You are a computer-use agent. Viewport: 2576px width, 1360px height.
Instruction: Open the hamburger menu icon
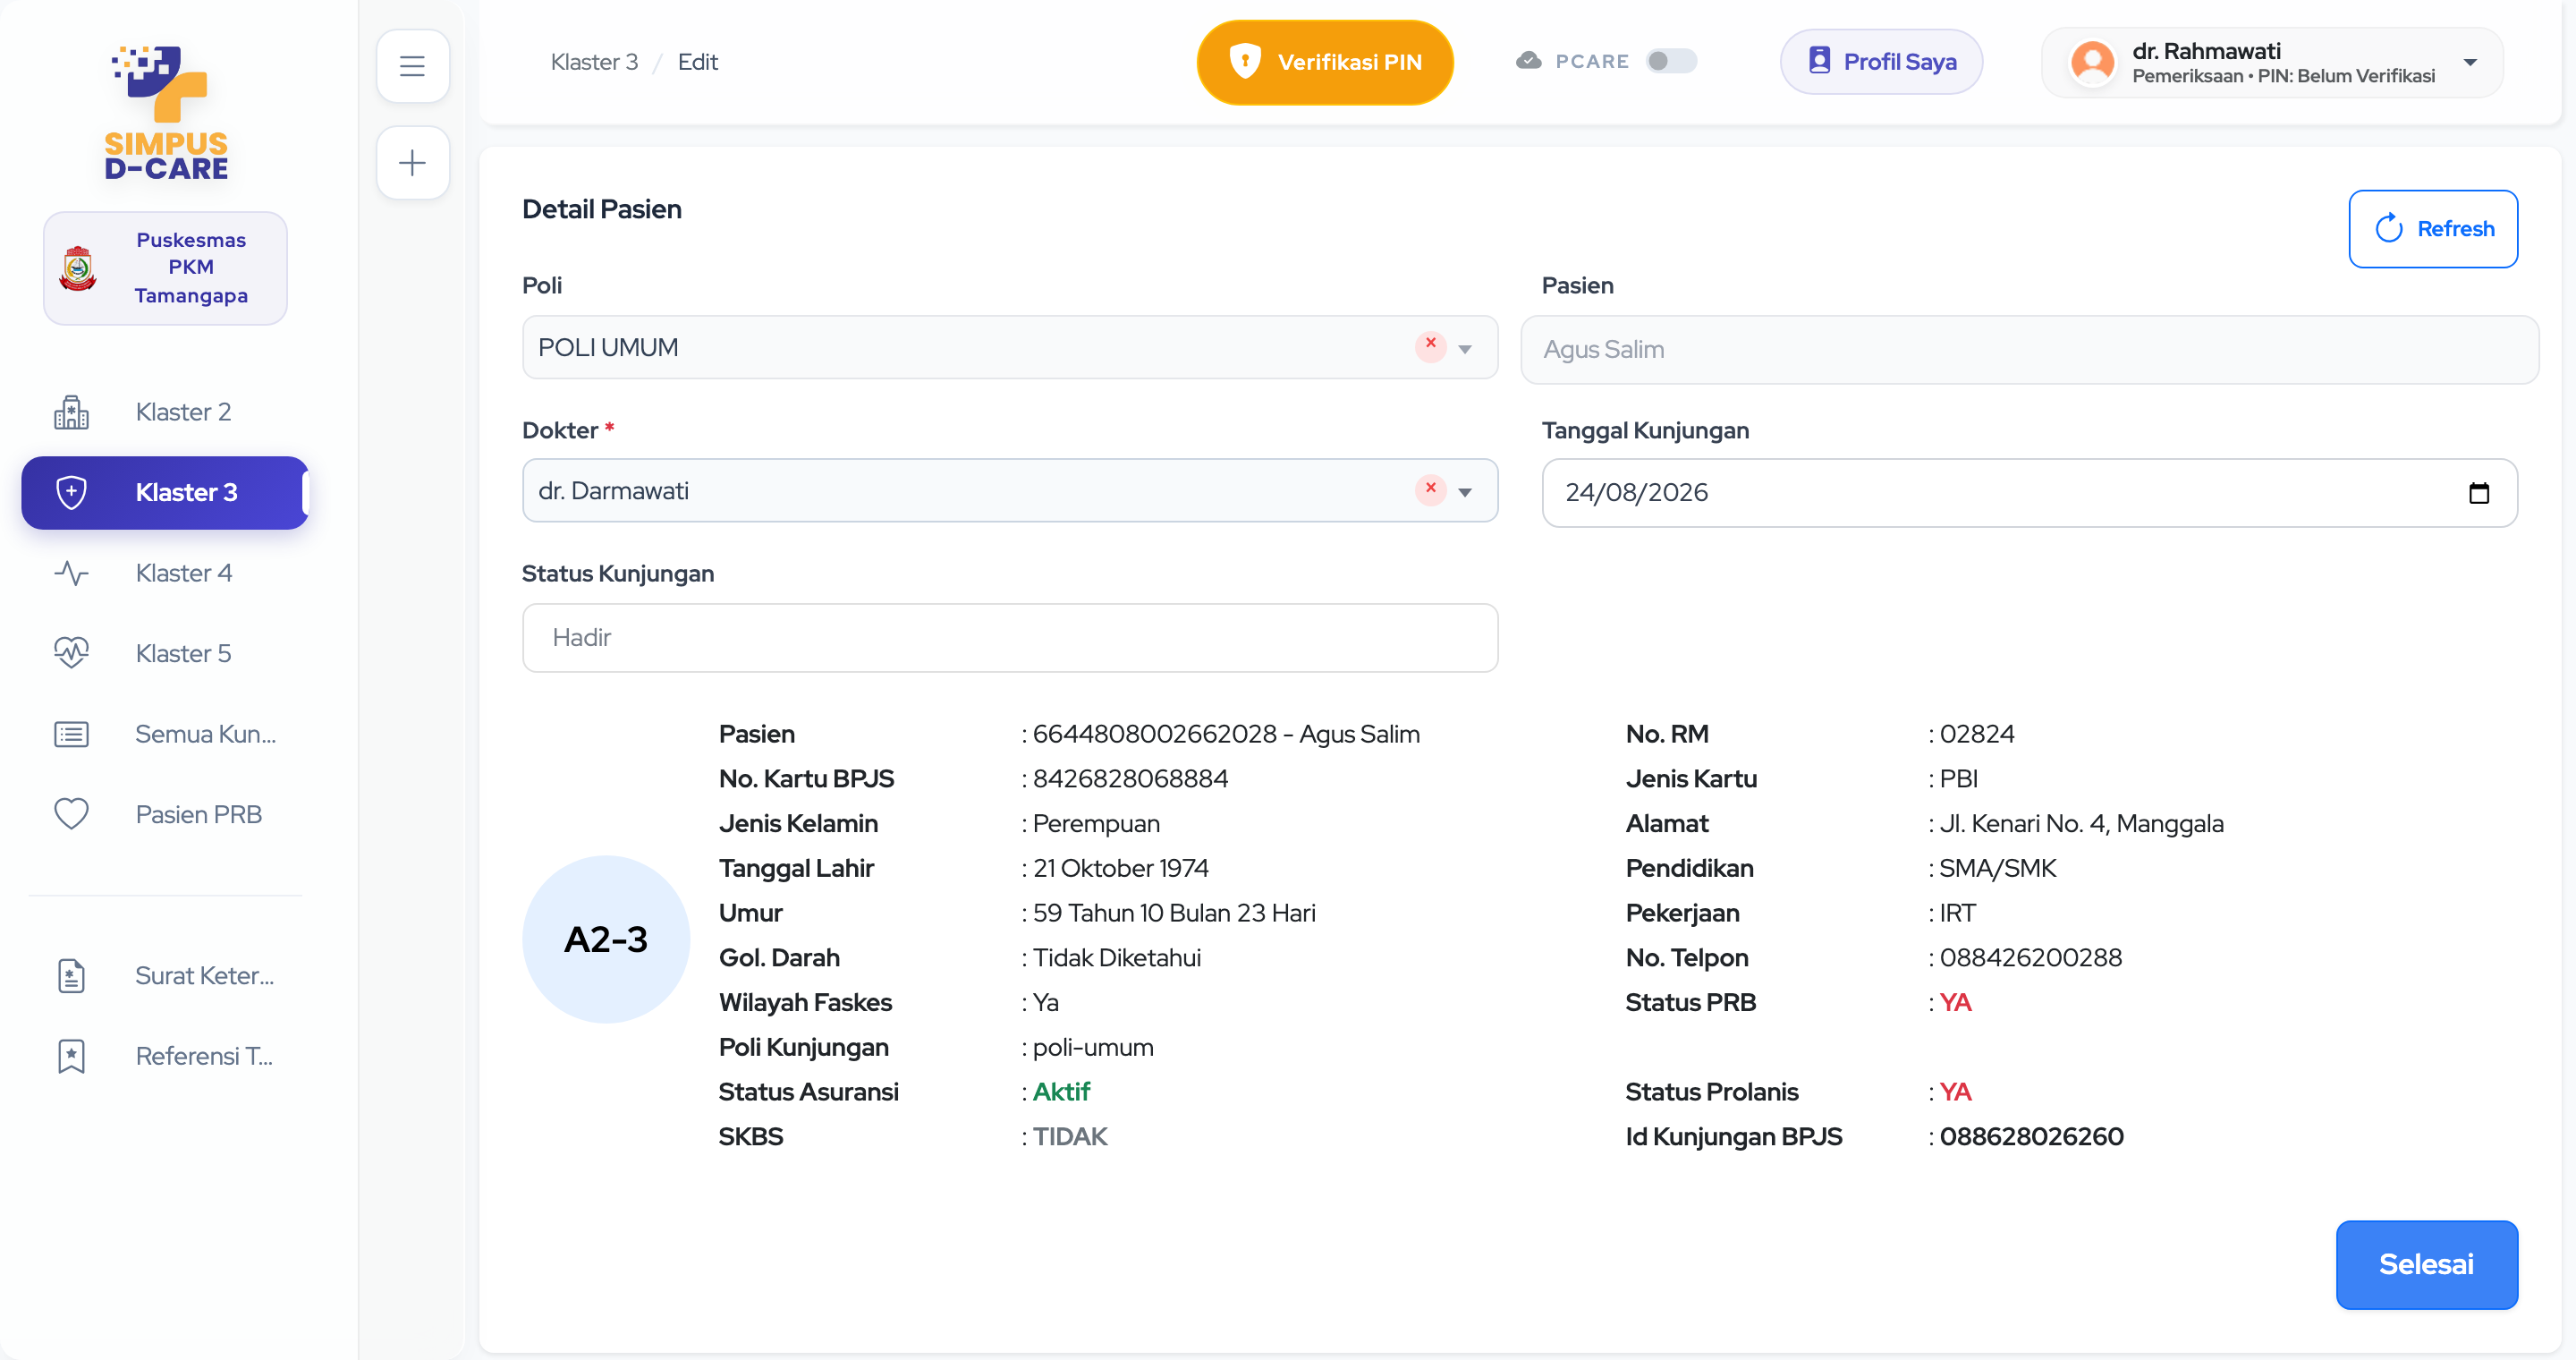(x=412, y=66)
